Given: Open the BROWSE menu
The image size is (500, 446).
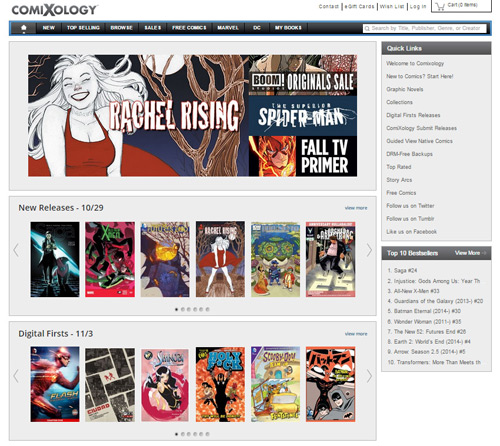Looking at the screenshot, I should coord(122,28).
